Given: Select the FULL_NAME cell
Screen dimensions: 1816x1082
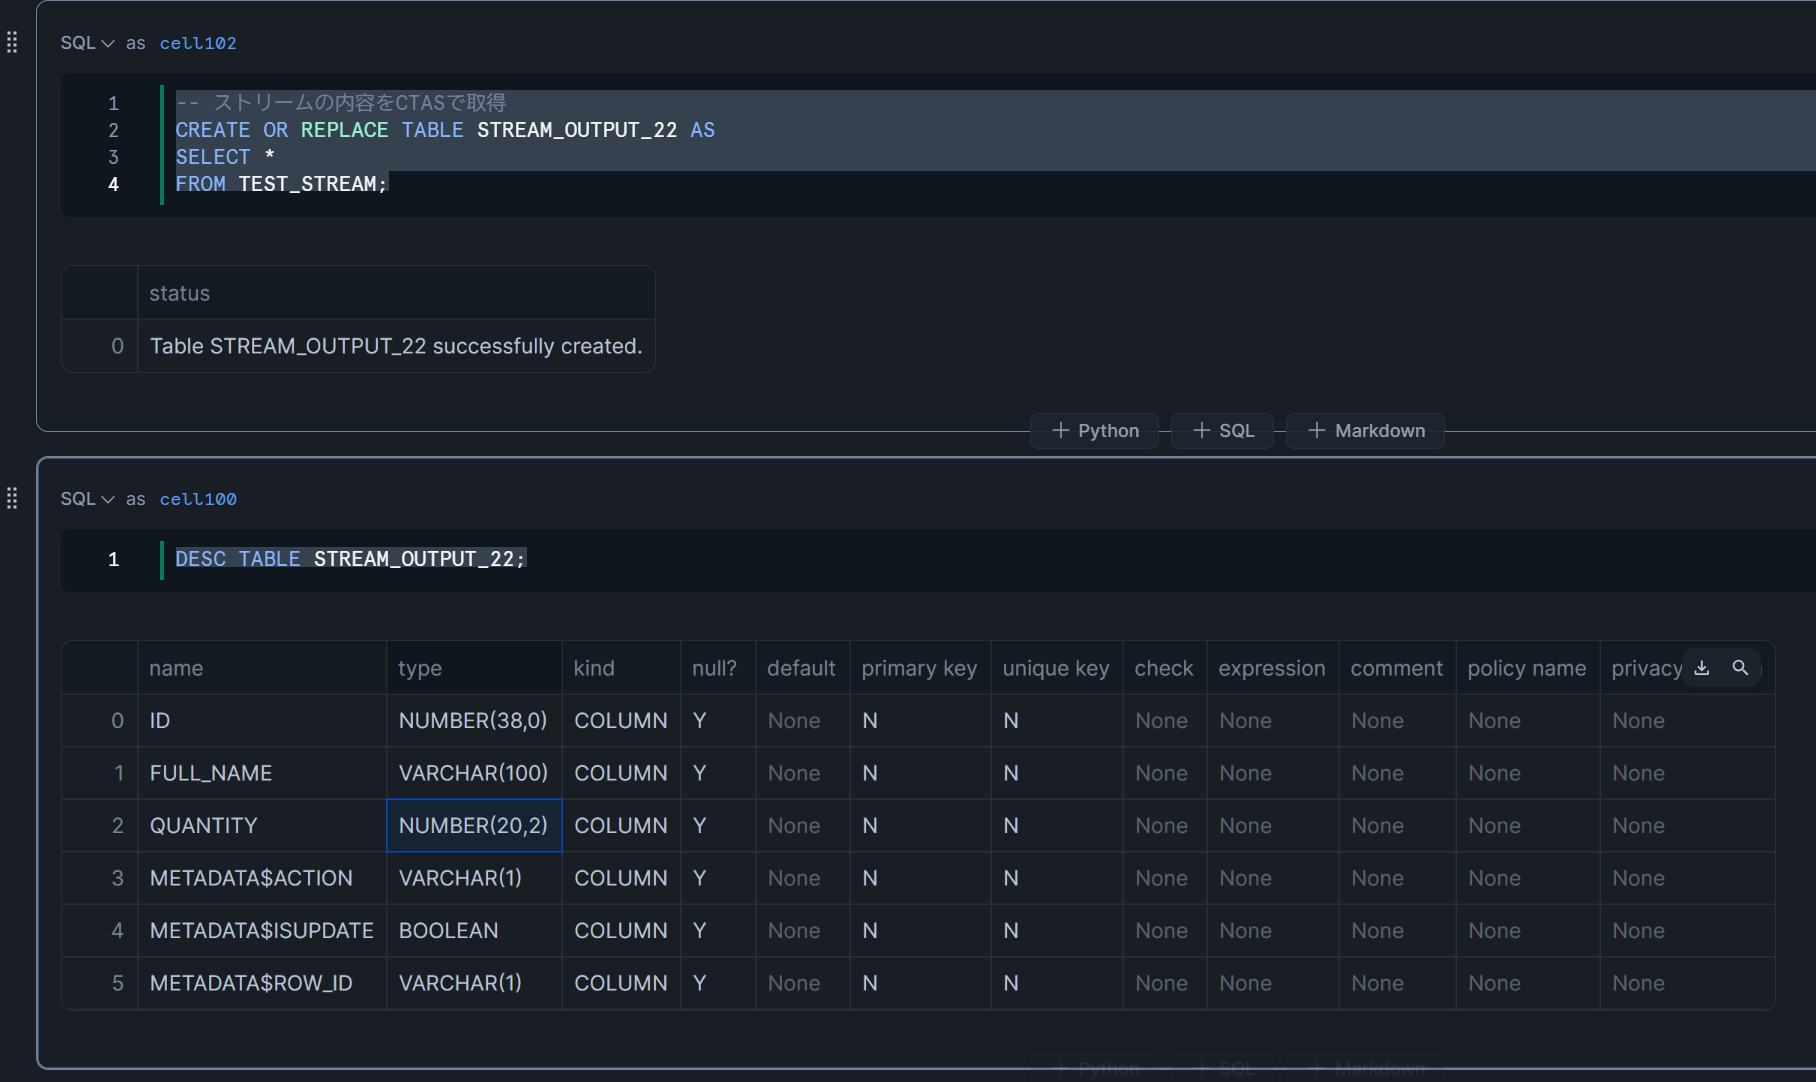Looking at the screenshot, I should [262, 773].
